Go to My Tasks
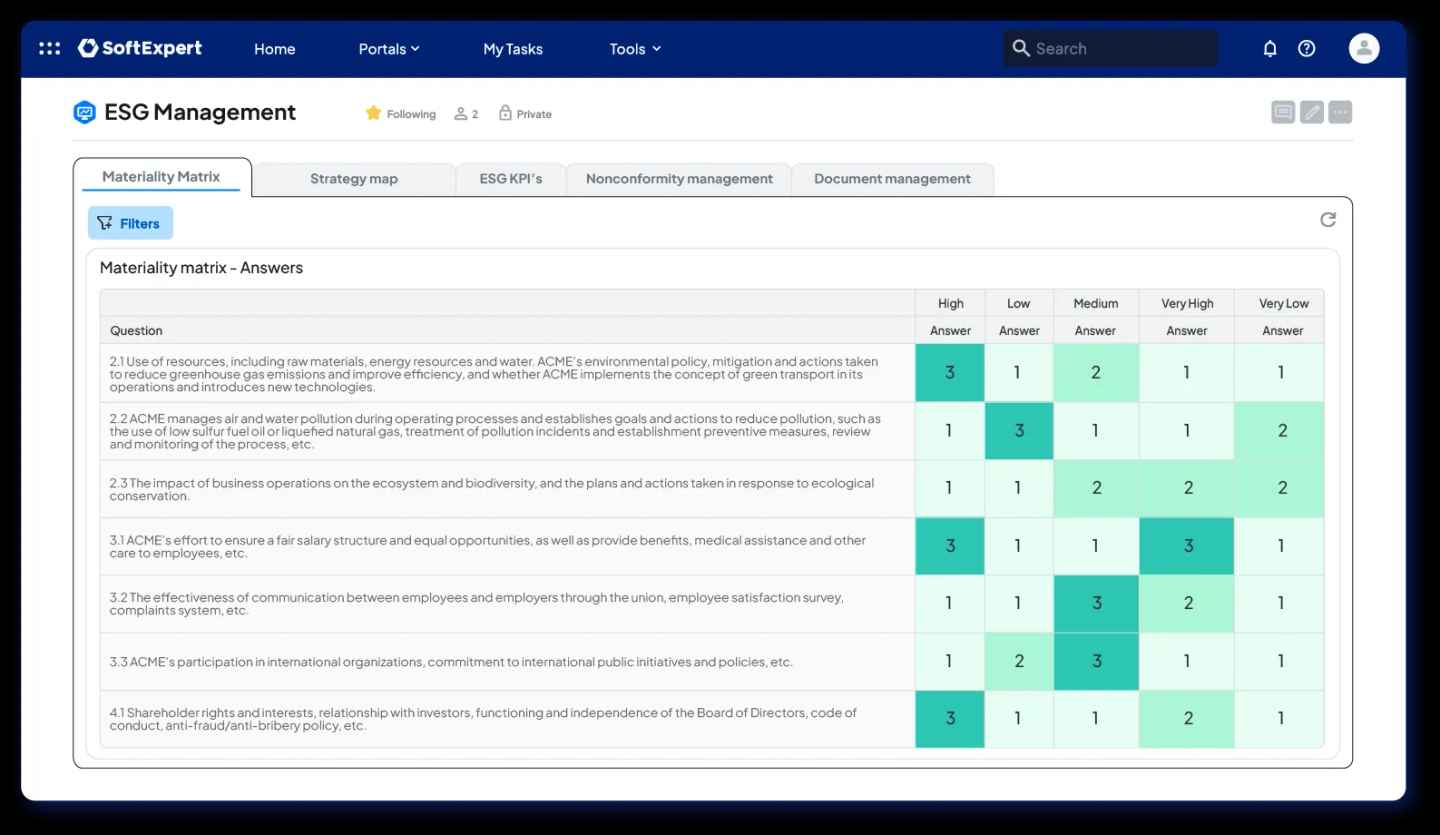 pyautogui.click(x=512, y=49)
